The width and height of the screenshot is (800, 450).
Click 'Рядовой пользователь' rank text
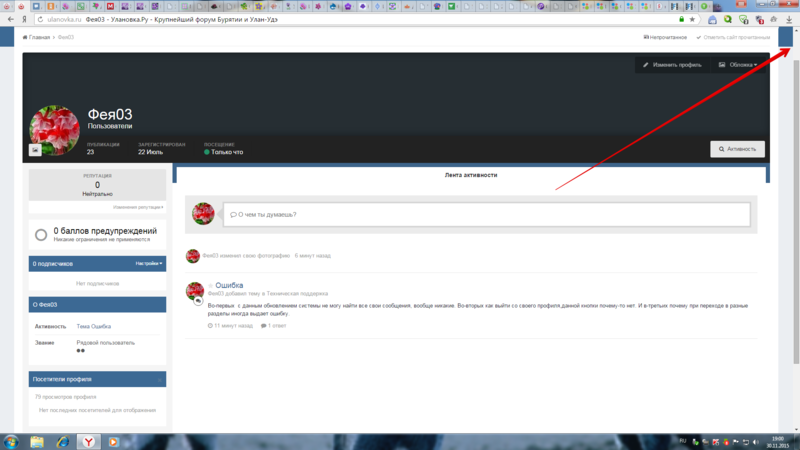(x=106, y=343)
